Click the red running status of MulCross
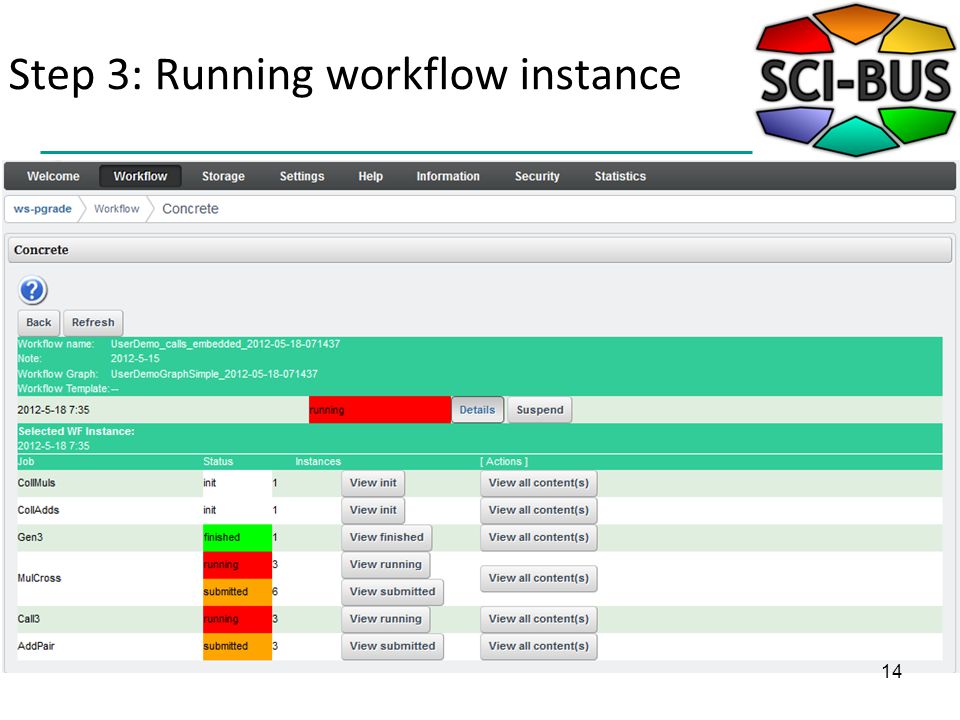Viewport: 960px width, 720px height. (238, 564)
